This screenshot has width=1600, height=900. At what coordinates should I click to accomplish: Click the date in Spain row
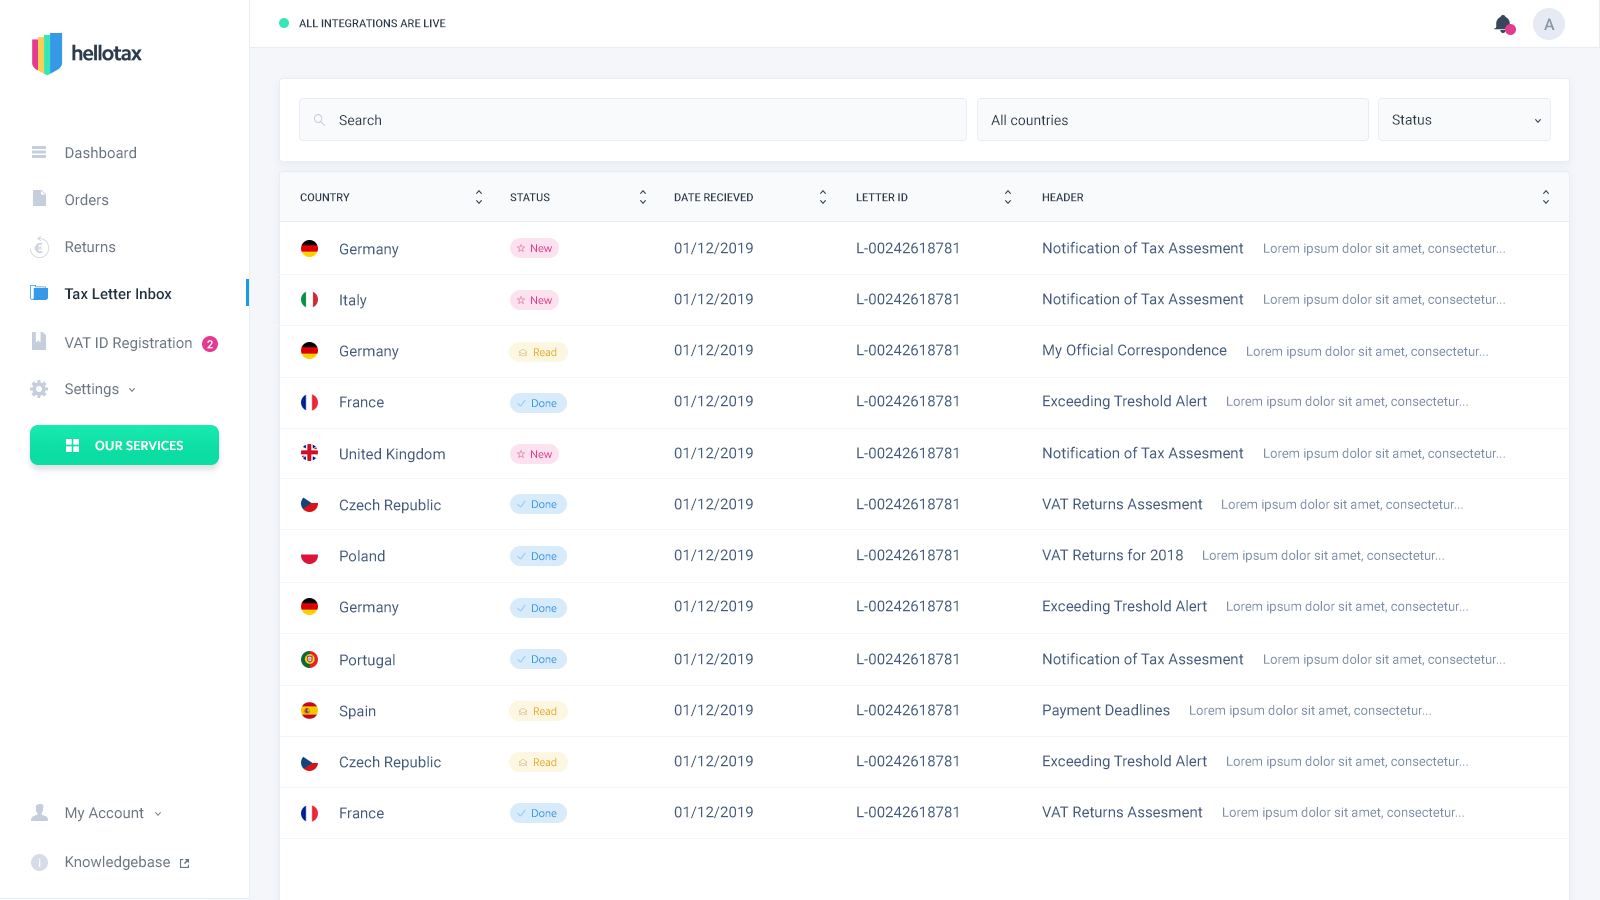pos(714,710)
